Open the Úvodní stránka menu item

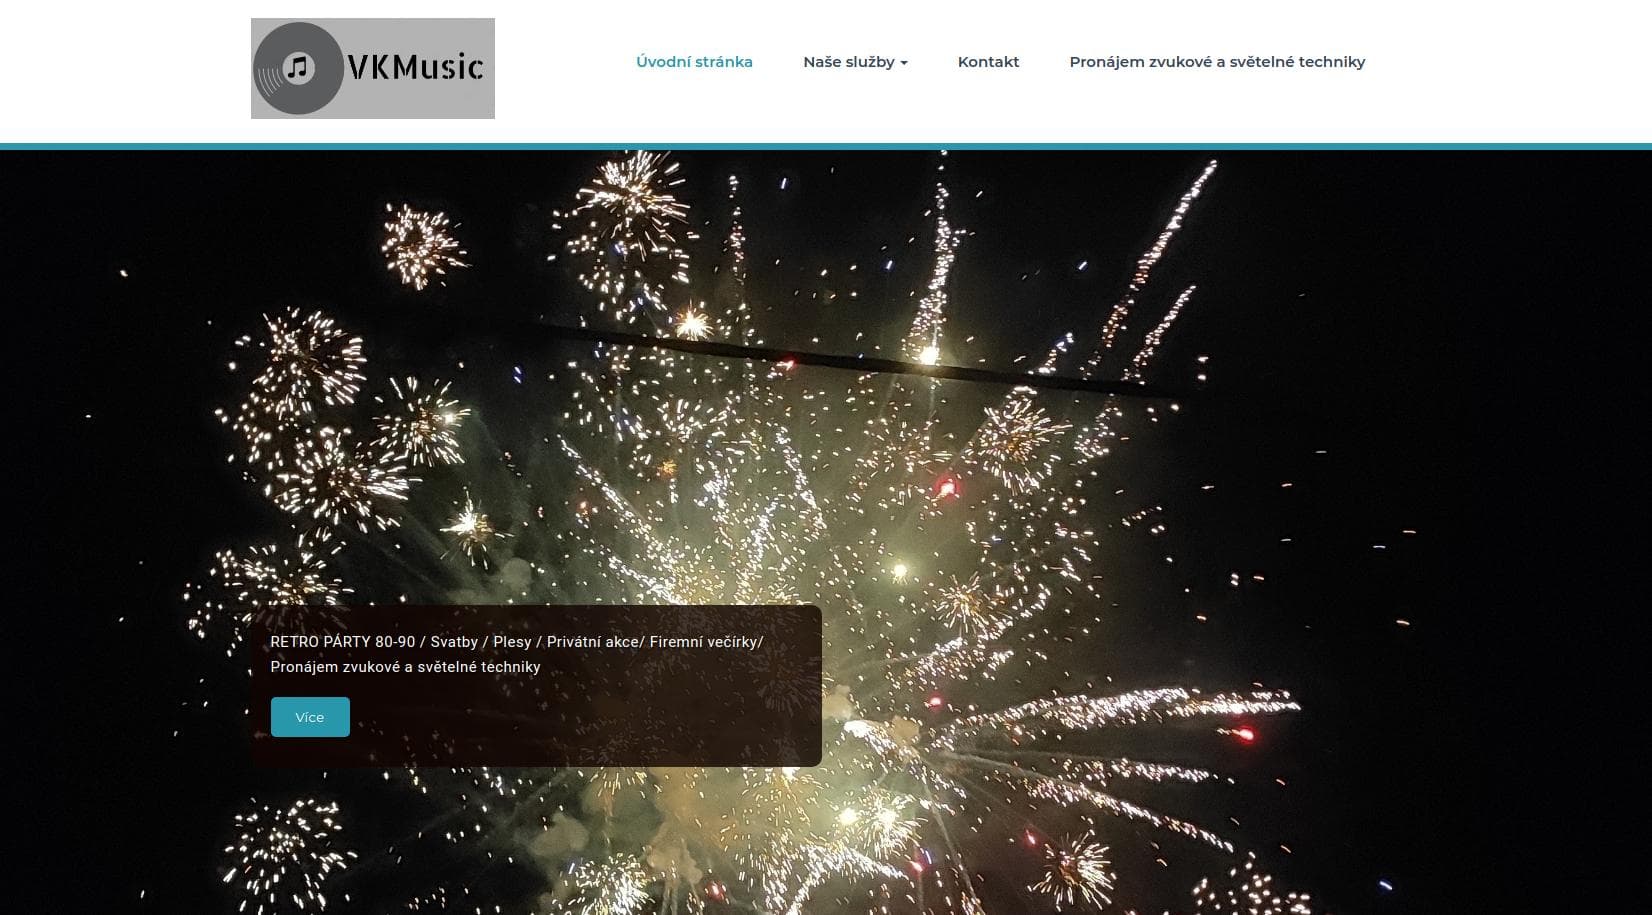coord(694,62)
